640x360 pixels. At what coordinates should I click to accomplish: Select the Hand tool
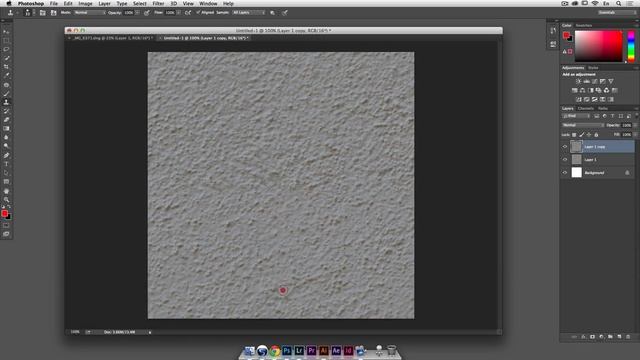pos(6,191)
